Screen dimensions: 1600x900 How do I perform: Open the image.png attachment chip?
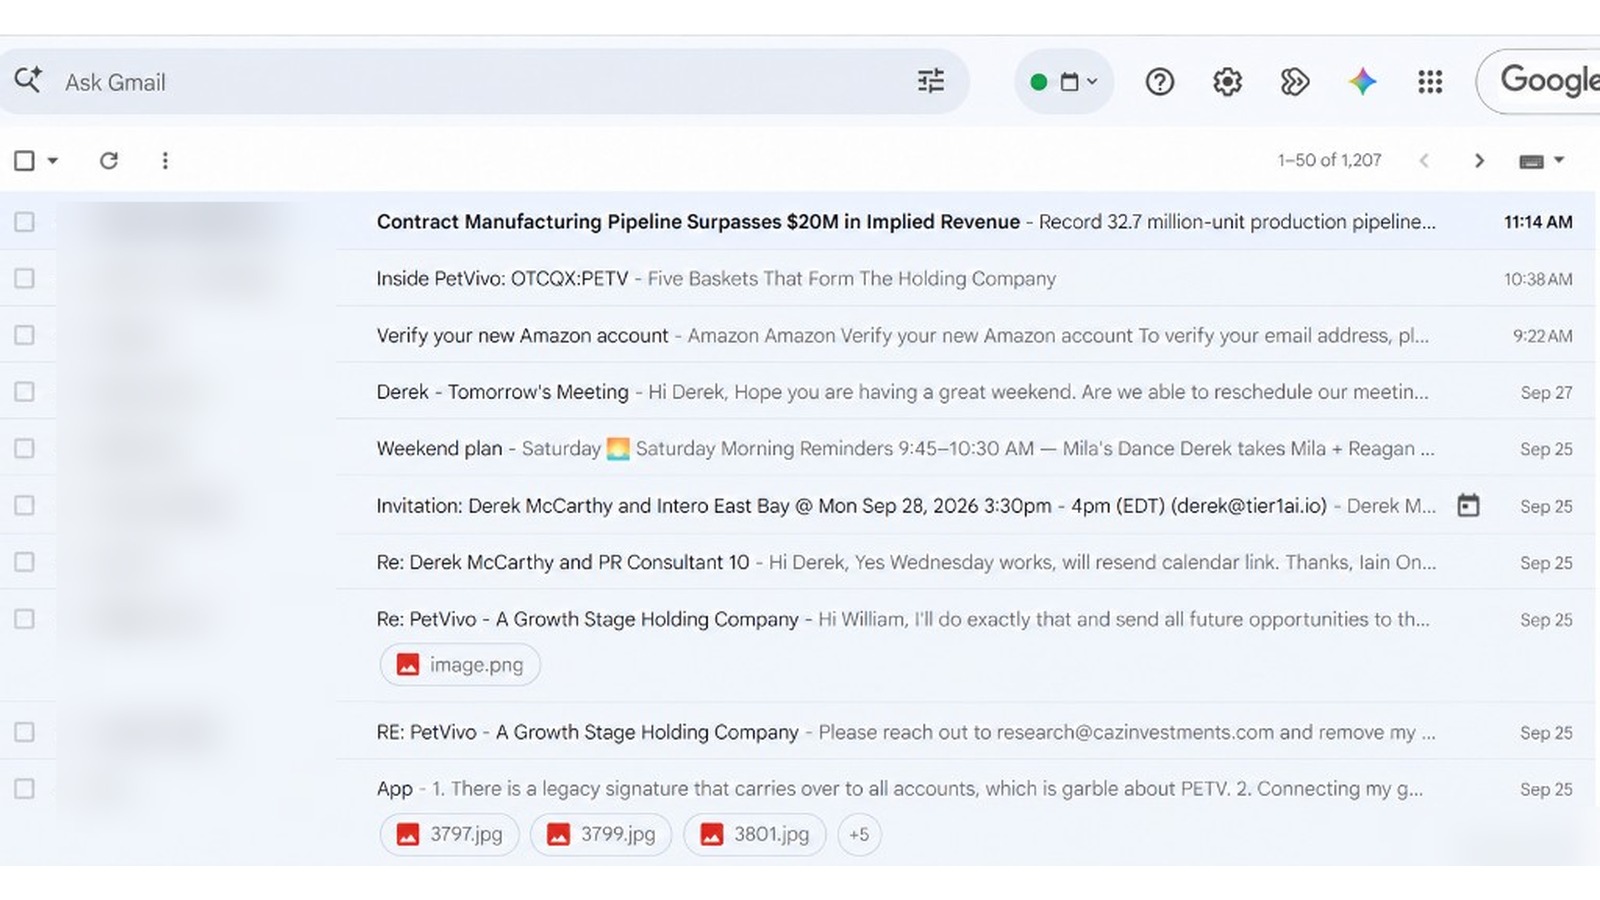[x=460, y=665]
